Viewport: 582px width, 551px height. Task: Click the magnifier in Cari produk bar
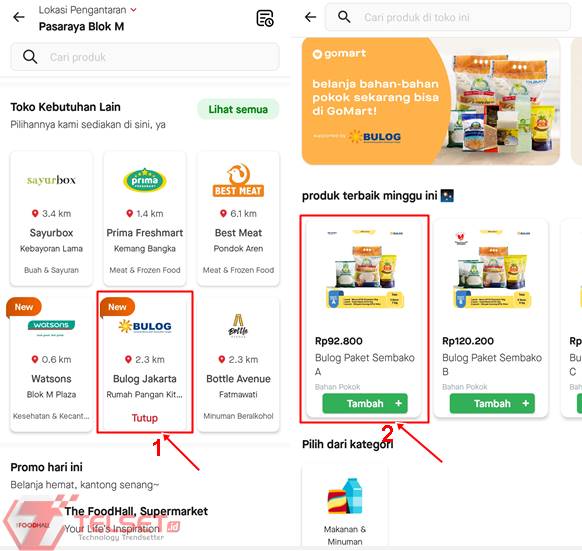[x=30, y=57]
